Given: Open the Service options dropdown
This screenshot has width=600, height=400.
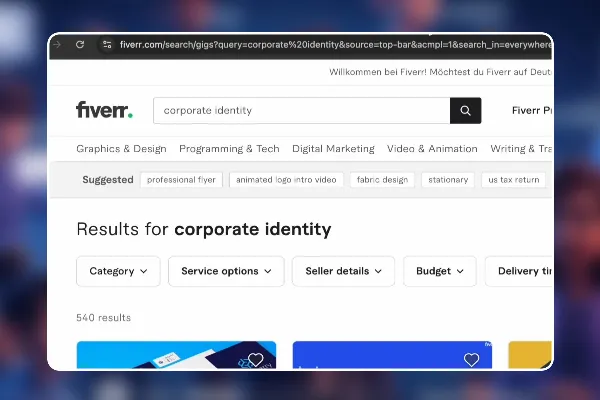Looking at the screenshot, I should click(226, 271).
